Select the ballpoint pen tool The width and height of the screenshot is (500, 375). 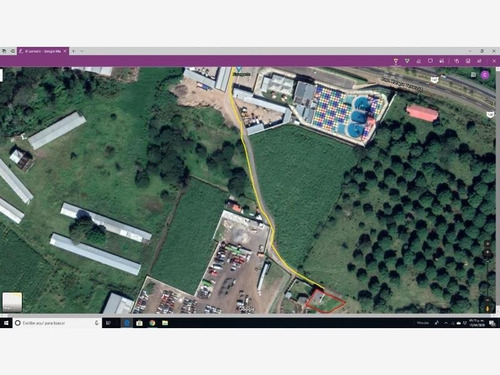coord(396,61)
